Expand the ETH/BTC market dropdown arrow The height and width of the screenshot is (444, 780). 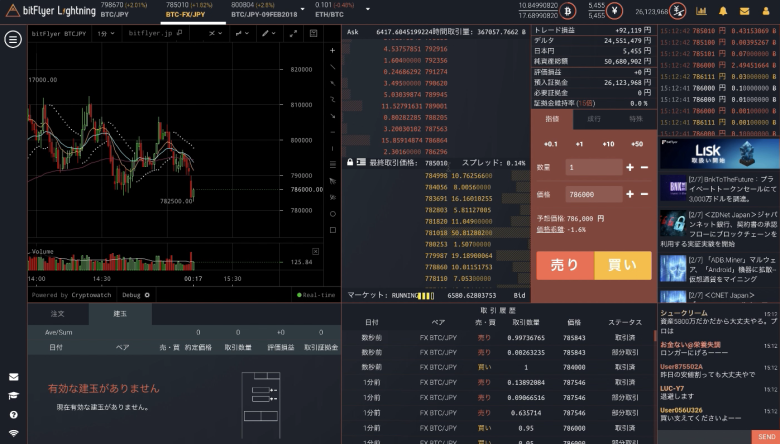tap(368, 9)
